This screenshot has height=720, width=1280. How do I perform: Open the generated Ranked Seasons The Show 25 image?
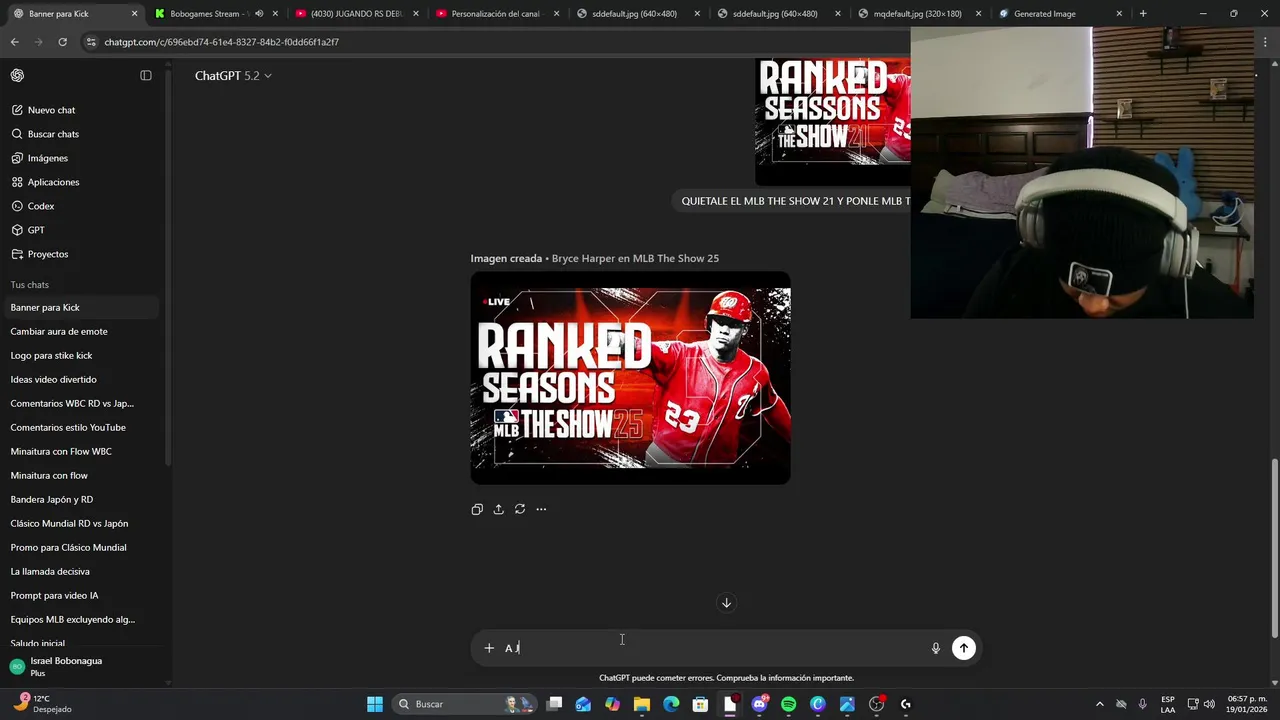pyautogui.click(x=630, y=378)
